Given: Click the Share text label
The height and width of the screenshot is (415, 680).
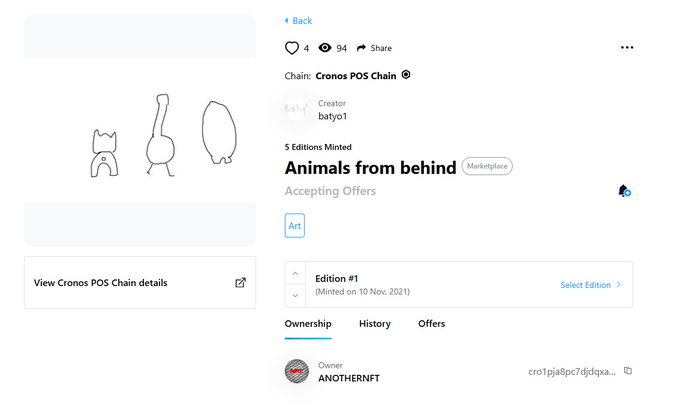Looking at the screenshot, I should coord(381,48).
